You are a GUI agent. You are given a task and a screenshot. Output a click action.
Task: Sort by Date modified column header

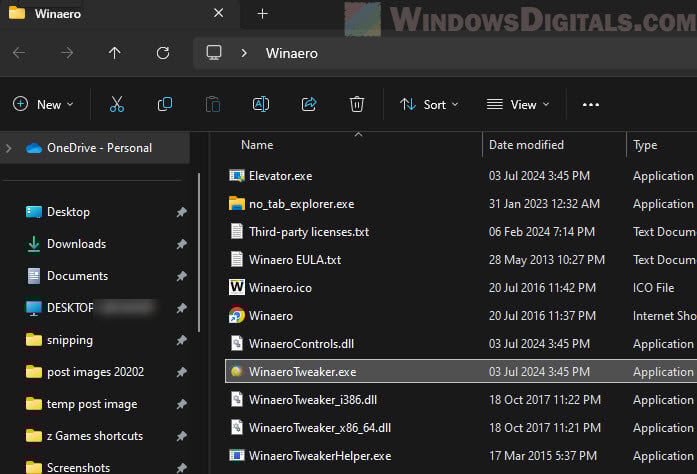pos(526,145)
